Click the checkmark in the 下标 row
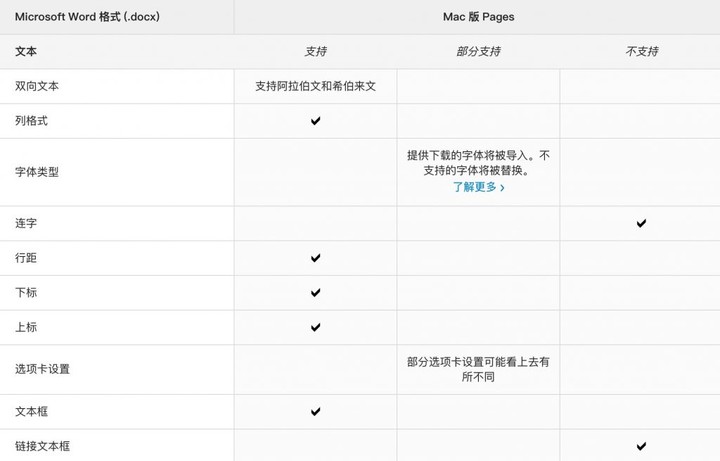This screenshot has width=720, height=461. pyautogui.click(x=315, y=292)
